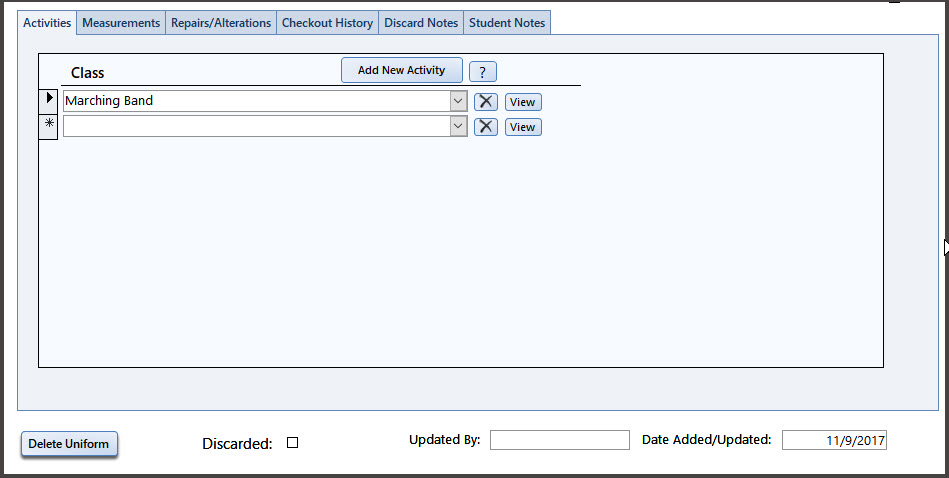
Task: Select the Student Notes tab
Action: click(x=507, y=23)
